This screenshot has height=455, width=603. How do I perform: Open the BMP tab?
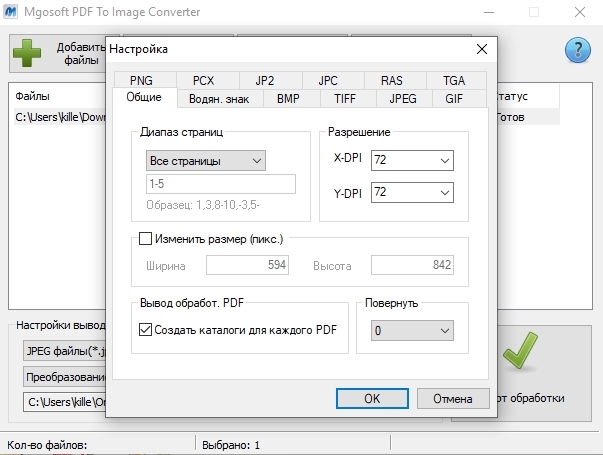(292, 99)
